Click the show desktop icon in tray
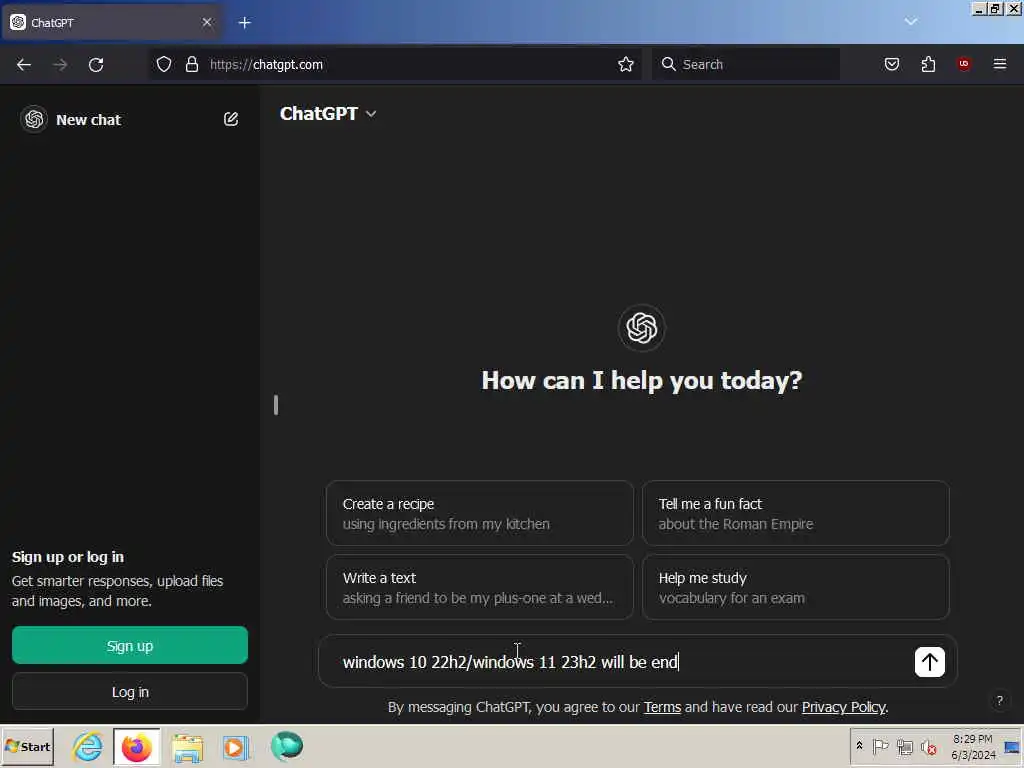This screenshot has width=1024, height=768. point(1012,746)
